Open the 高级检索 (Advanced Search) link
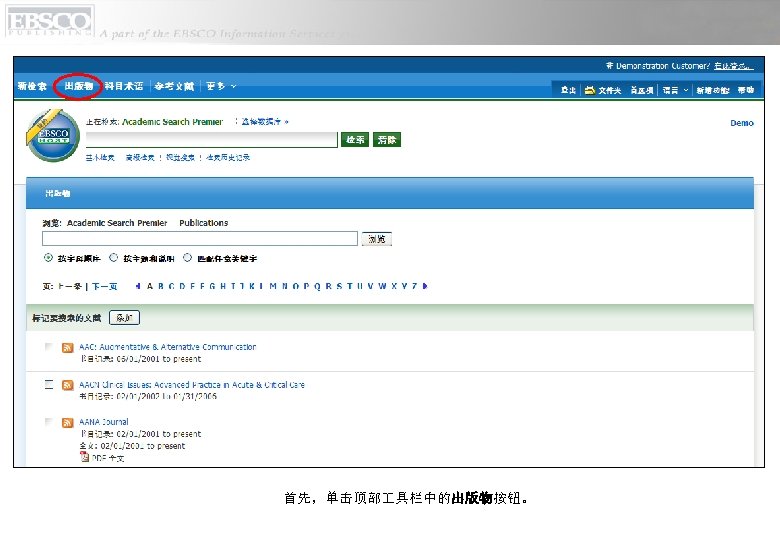Screen dimensions: 780x540 [140, 158]
